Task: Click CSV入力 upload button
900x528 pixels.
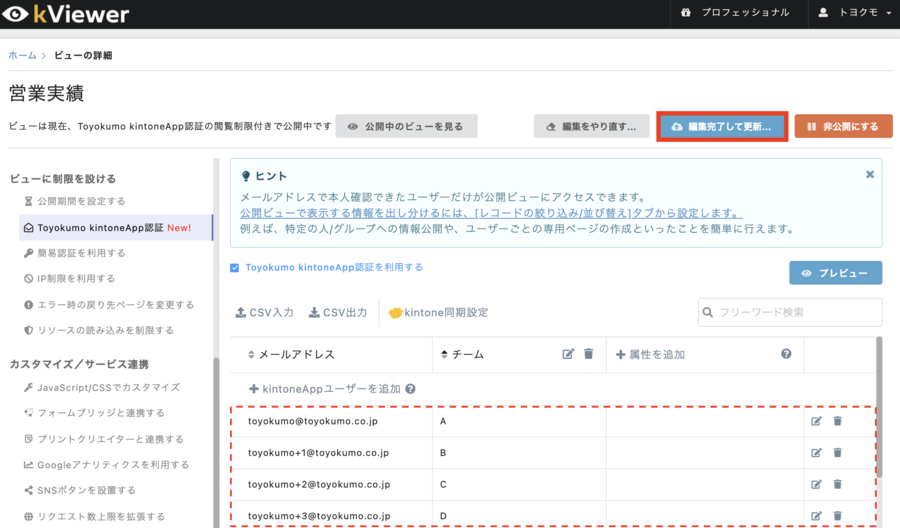Action: coord(265,313)
